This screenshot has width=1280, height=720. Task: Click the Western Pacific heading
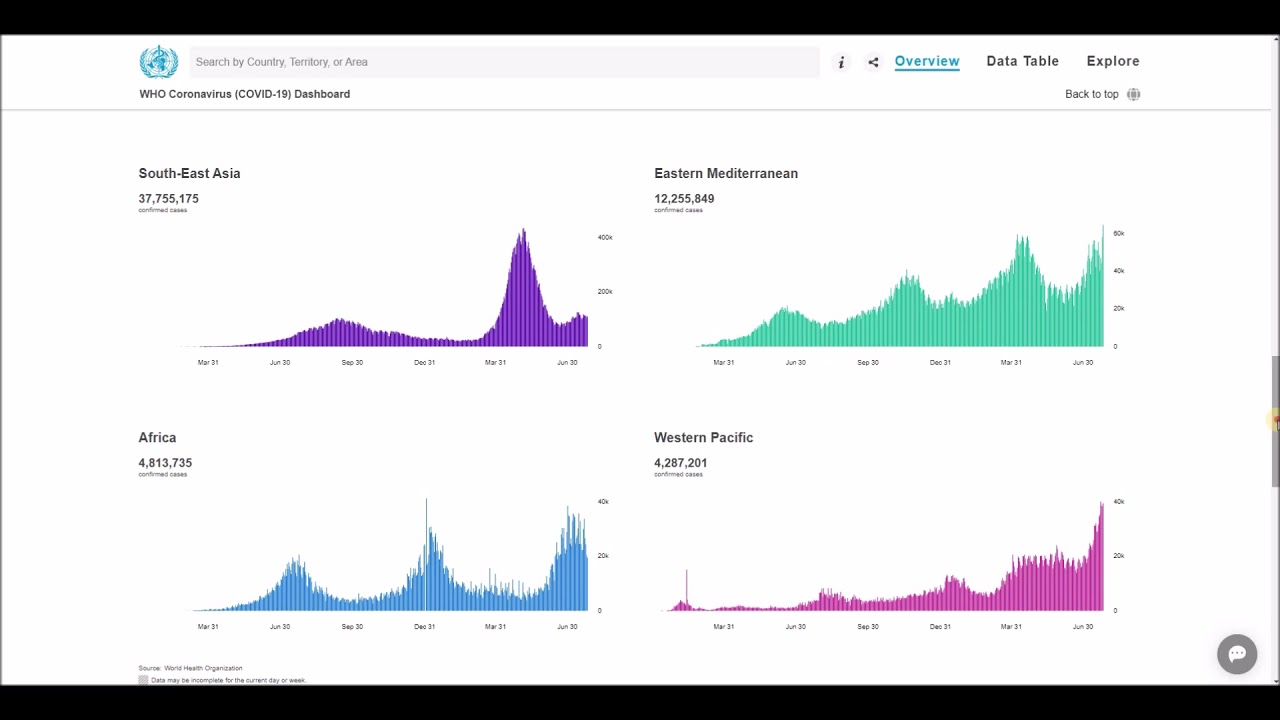[703, 437]
